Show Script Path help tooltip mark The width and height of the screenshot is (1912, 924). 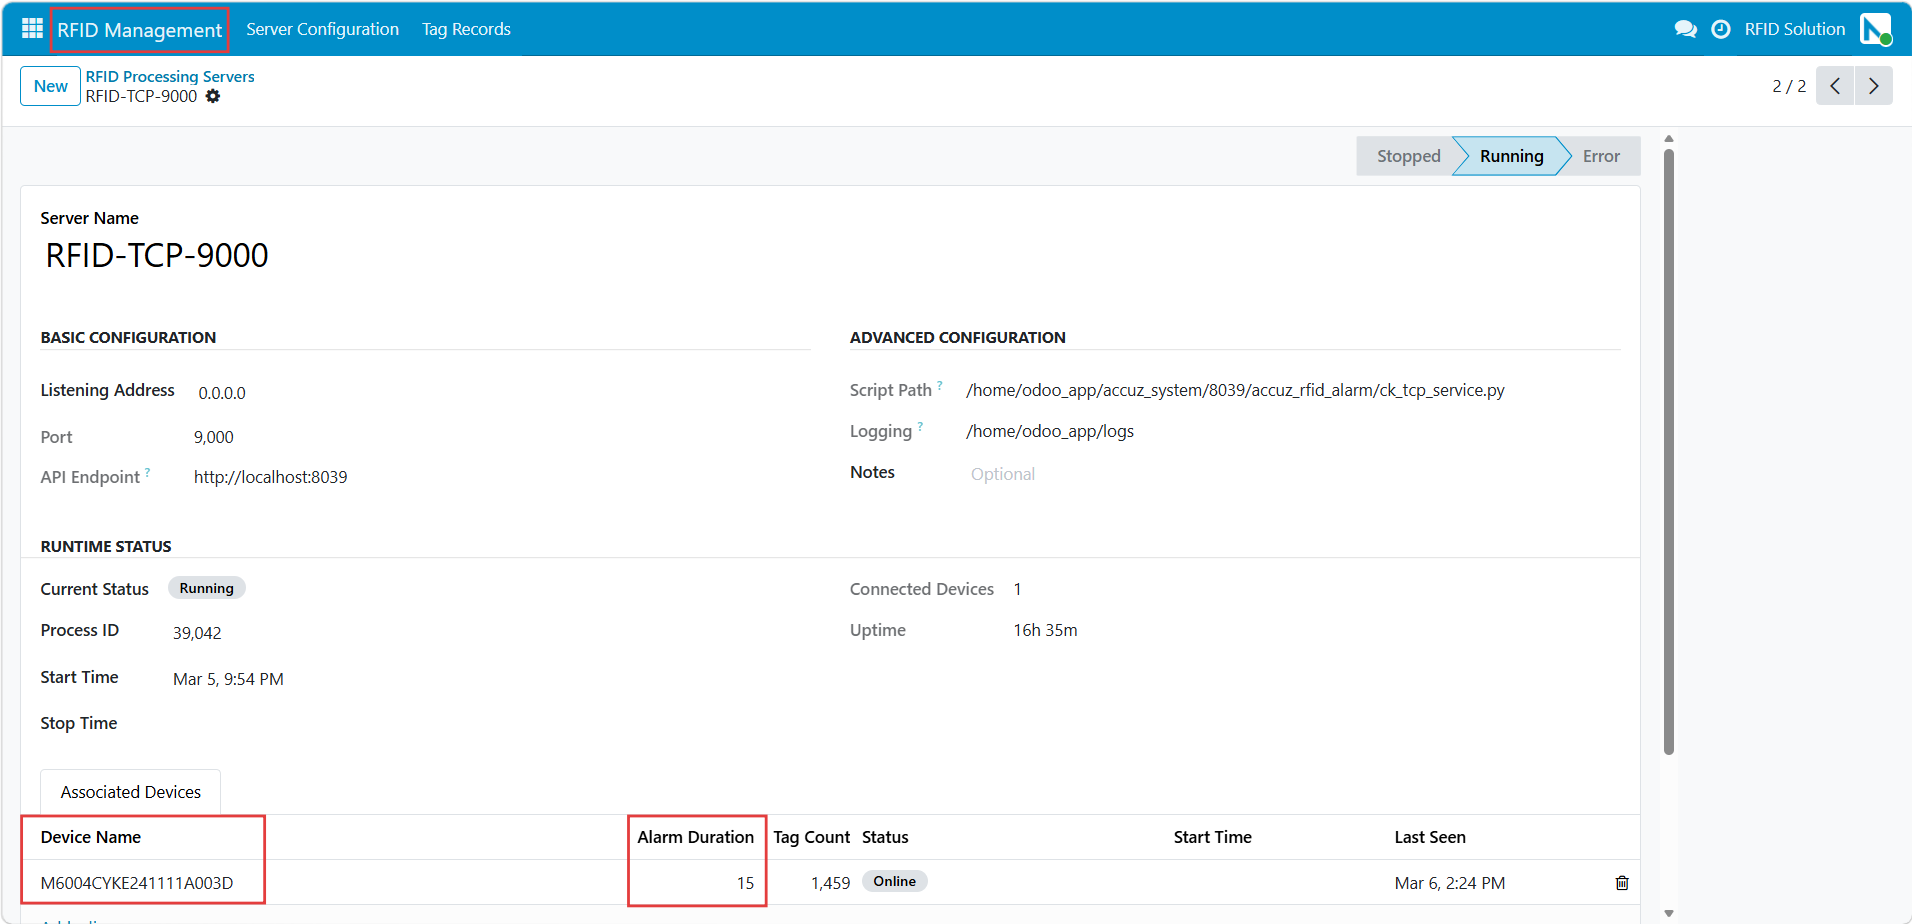[x=940, y=384]
